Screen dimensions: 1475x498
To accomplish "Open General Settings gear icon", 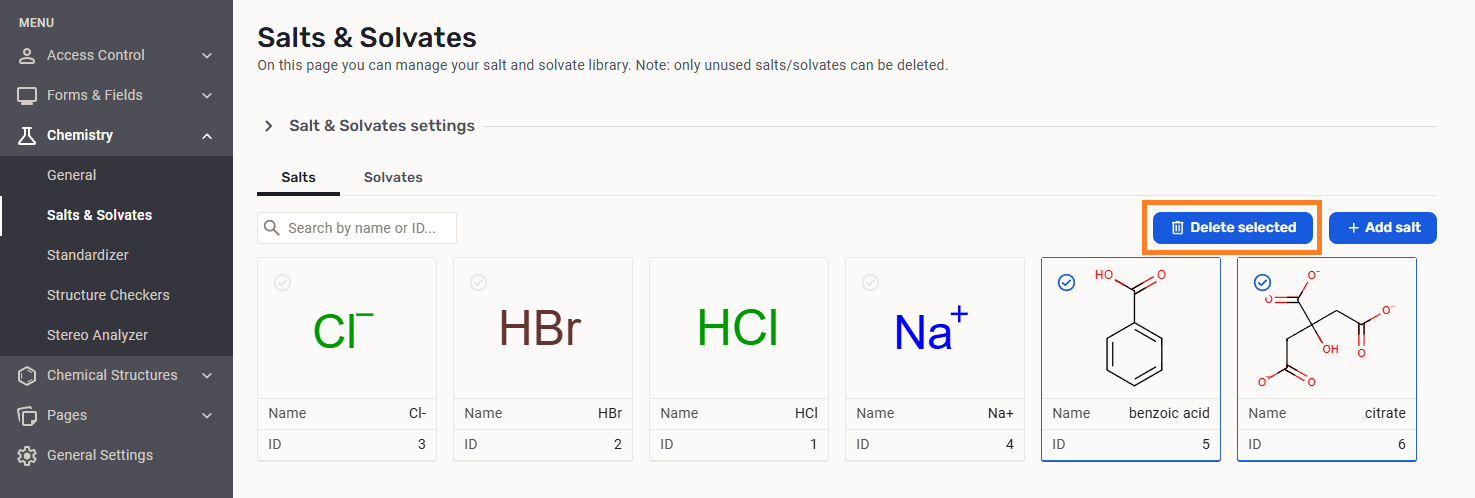I will 27,455.
